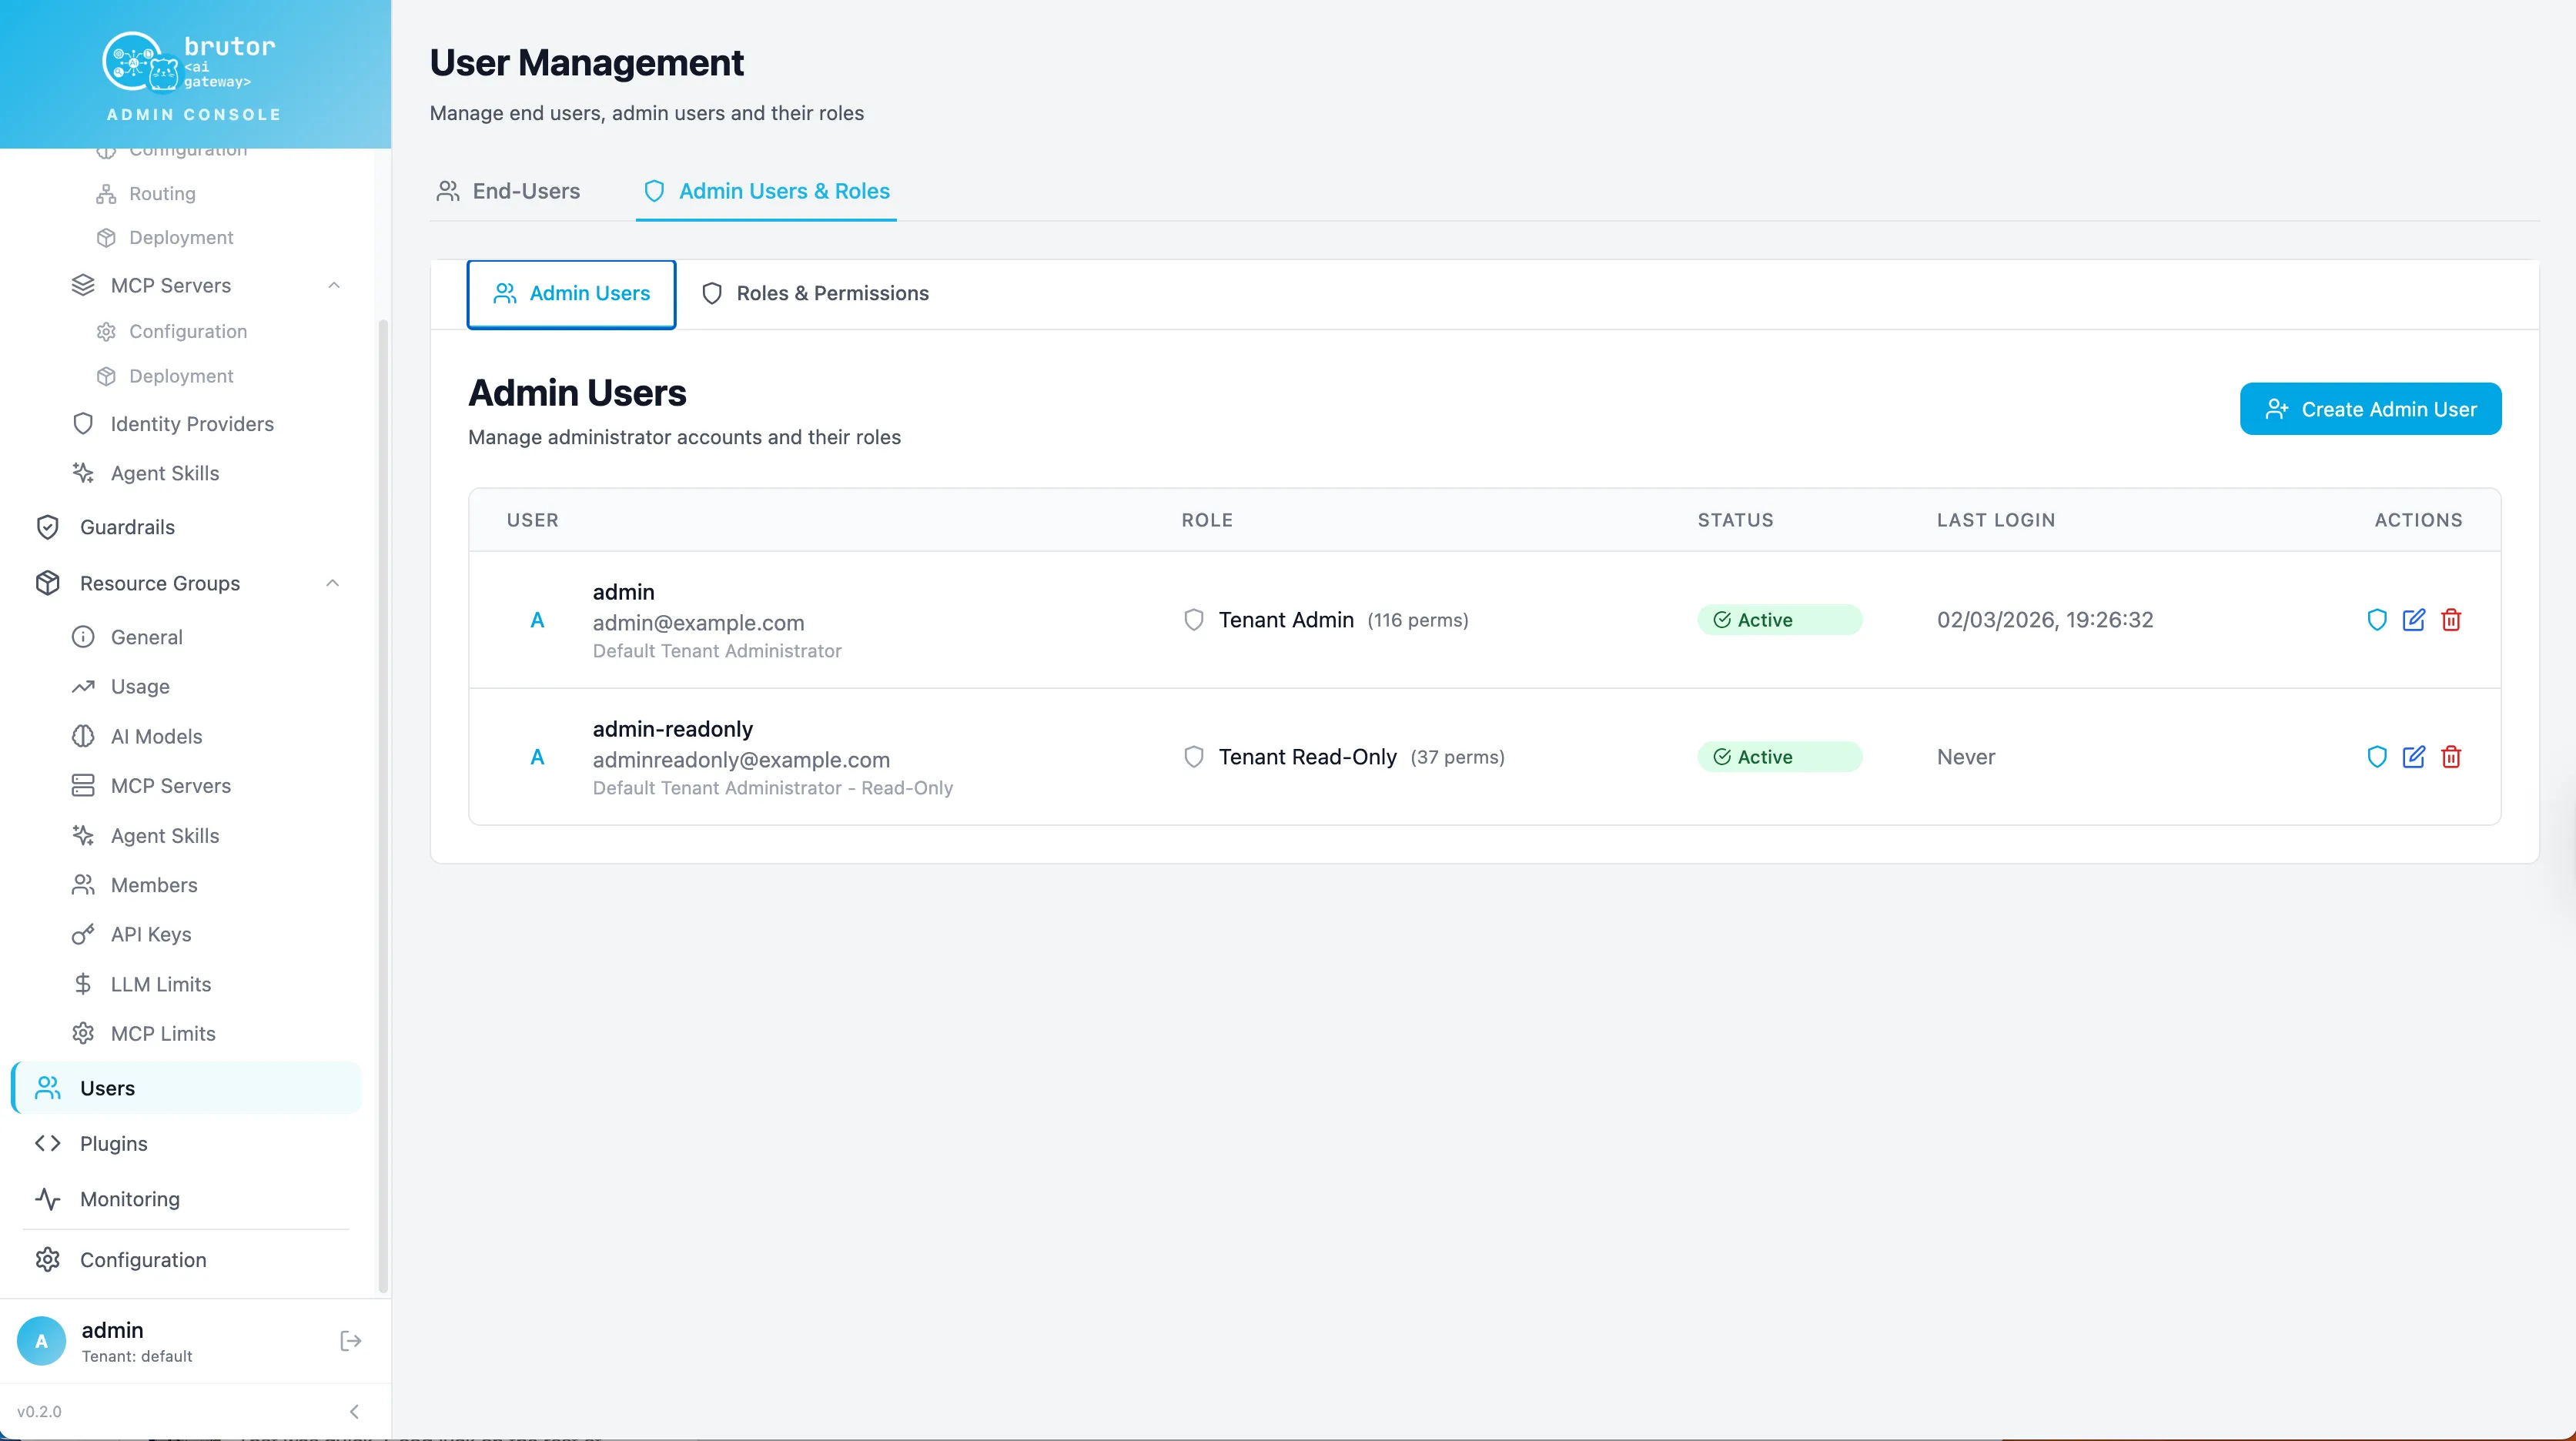
Task: Click the ROLE column header
Action: [1207, 520]
